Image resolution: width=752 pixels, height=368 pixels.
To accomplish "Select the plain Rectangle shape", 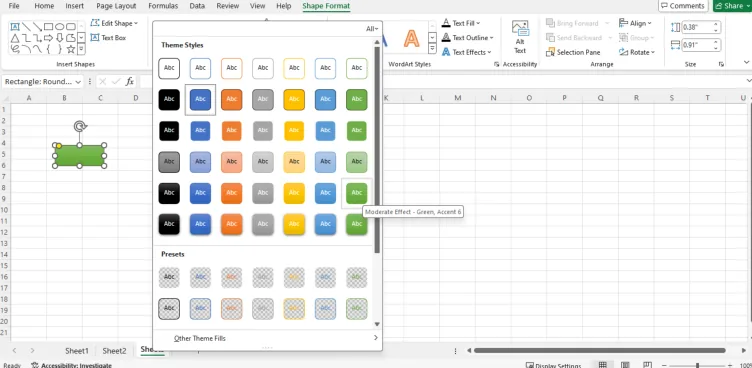I will (x=48, y=27).
